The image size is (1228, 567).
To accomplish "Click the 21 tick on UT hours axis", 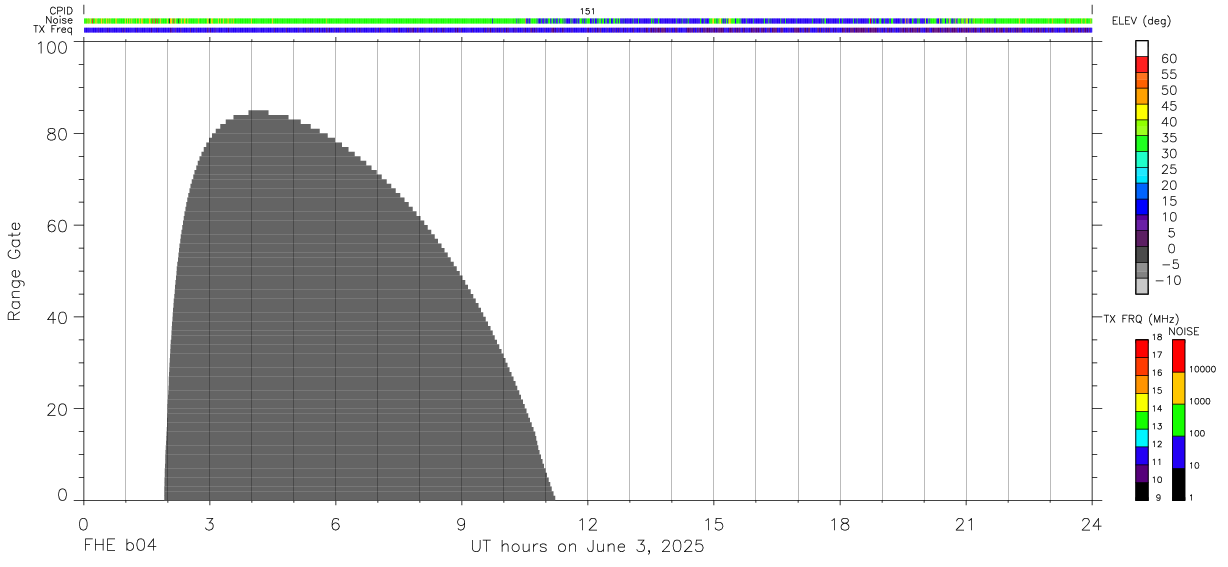I will pyautogui.click(x=966, y=523).
